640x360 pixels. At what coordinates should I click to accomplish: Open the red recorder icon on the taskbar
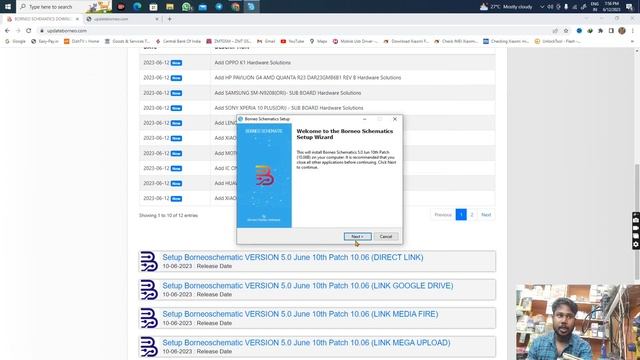[121, 7]
